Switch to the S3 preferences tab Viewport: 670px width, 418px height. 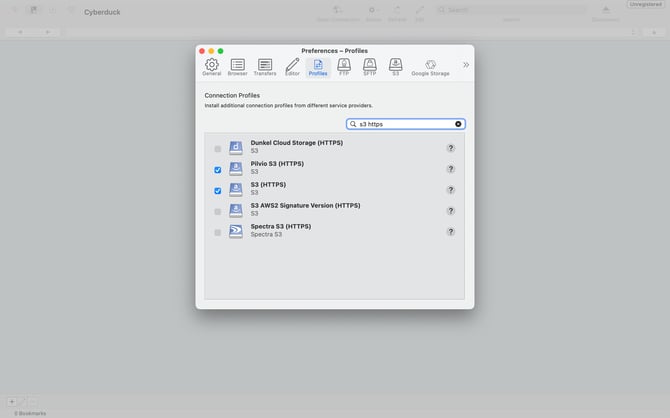point(396,65)
